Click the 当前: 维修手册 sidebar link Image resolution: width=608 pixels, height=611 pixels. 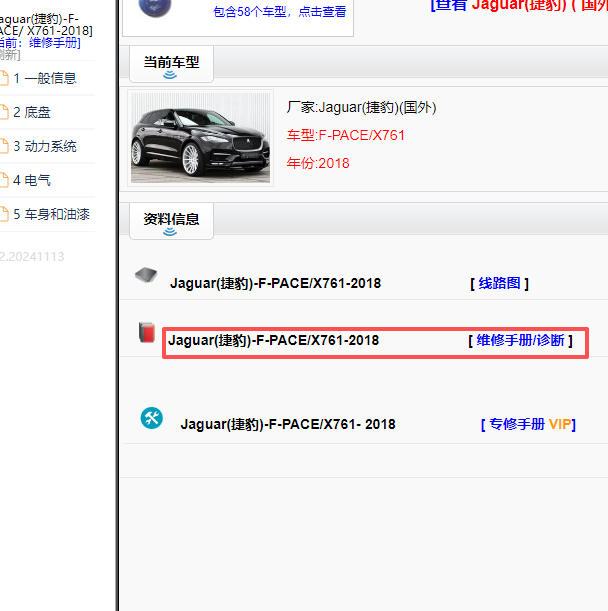pos(40,42)
